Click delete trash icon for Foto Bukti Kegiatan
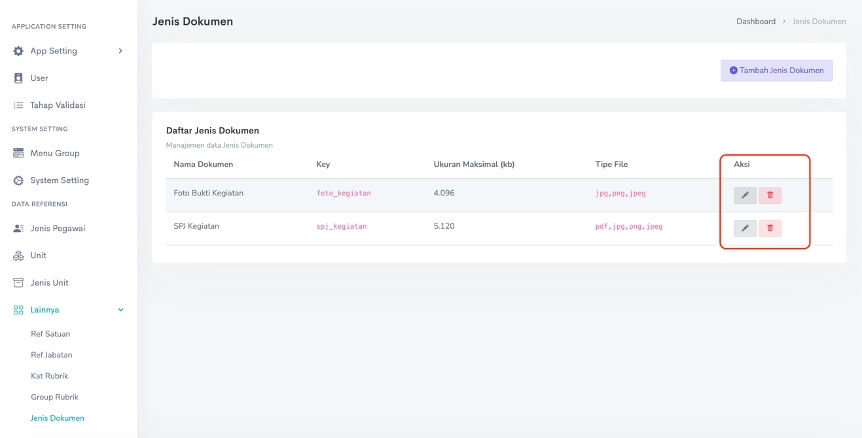The image size is (862, 438). tap(770, 195)
